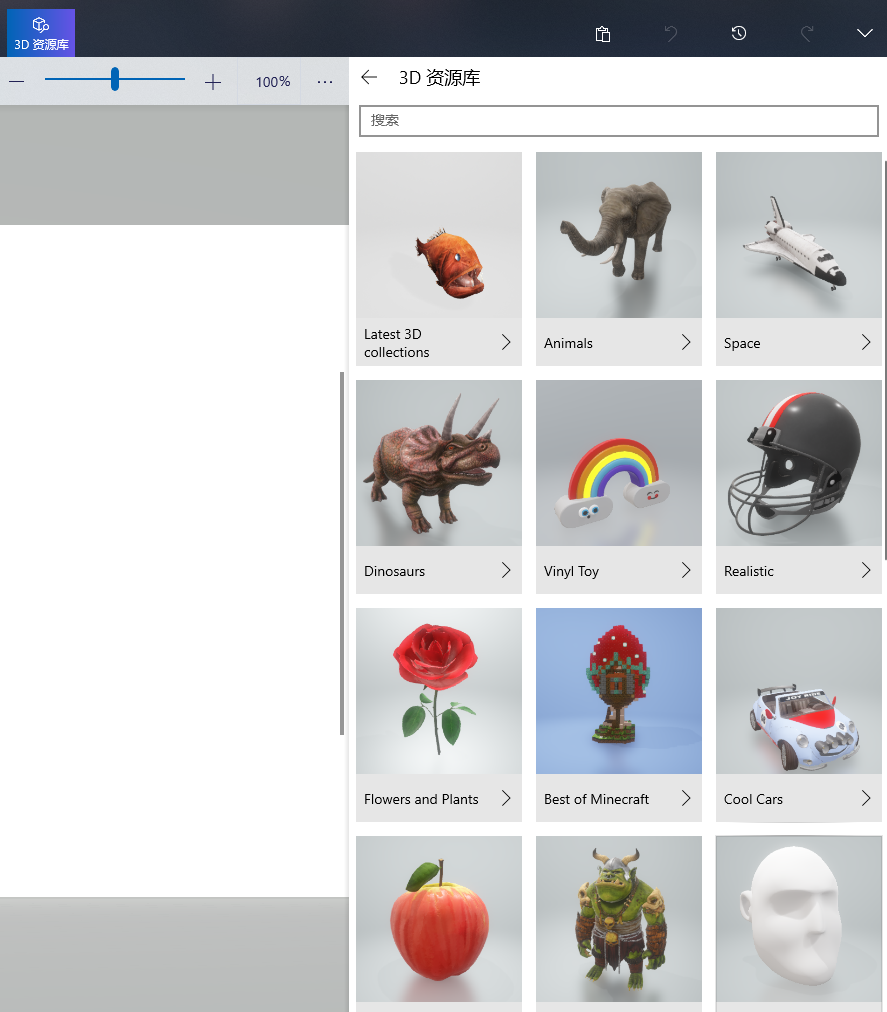
Task: Open the Best of Minecraft thumbnail
Action: (x=618, y=691)
